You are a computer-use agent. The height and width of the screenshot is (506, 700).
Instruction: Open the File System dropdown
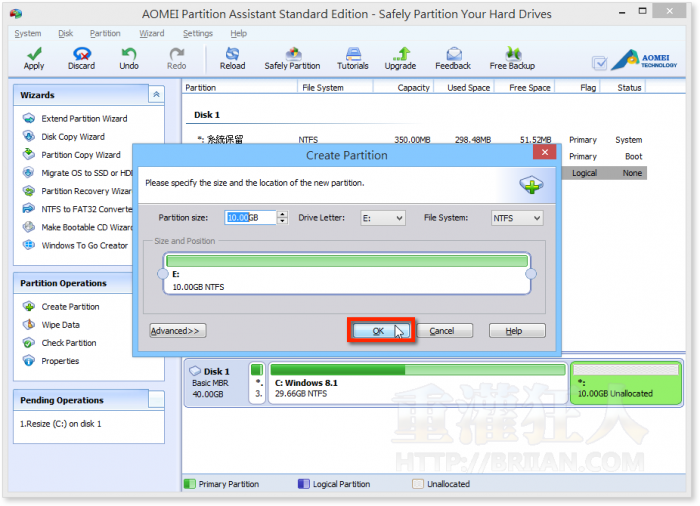click(516, 218)
